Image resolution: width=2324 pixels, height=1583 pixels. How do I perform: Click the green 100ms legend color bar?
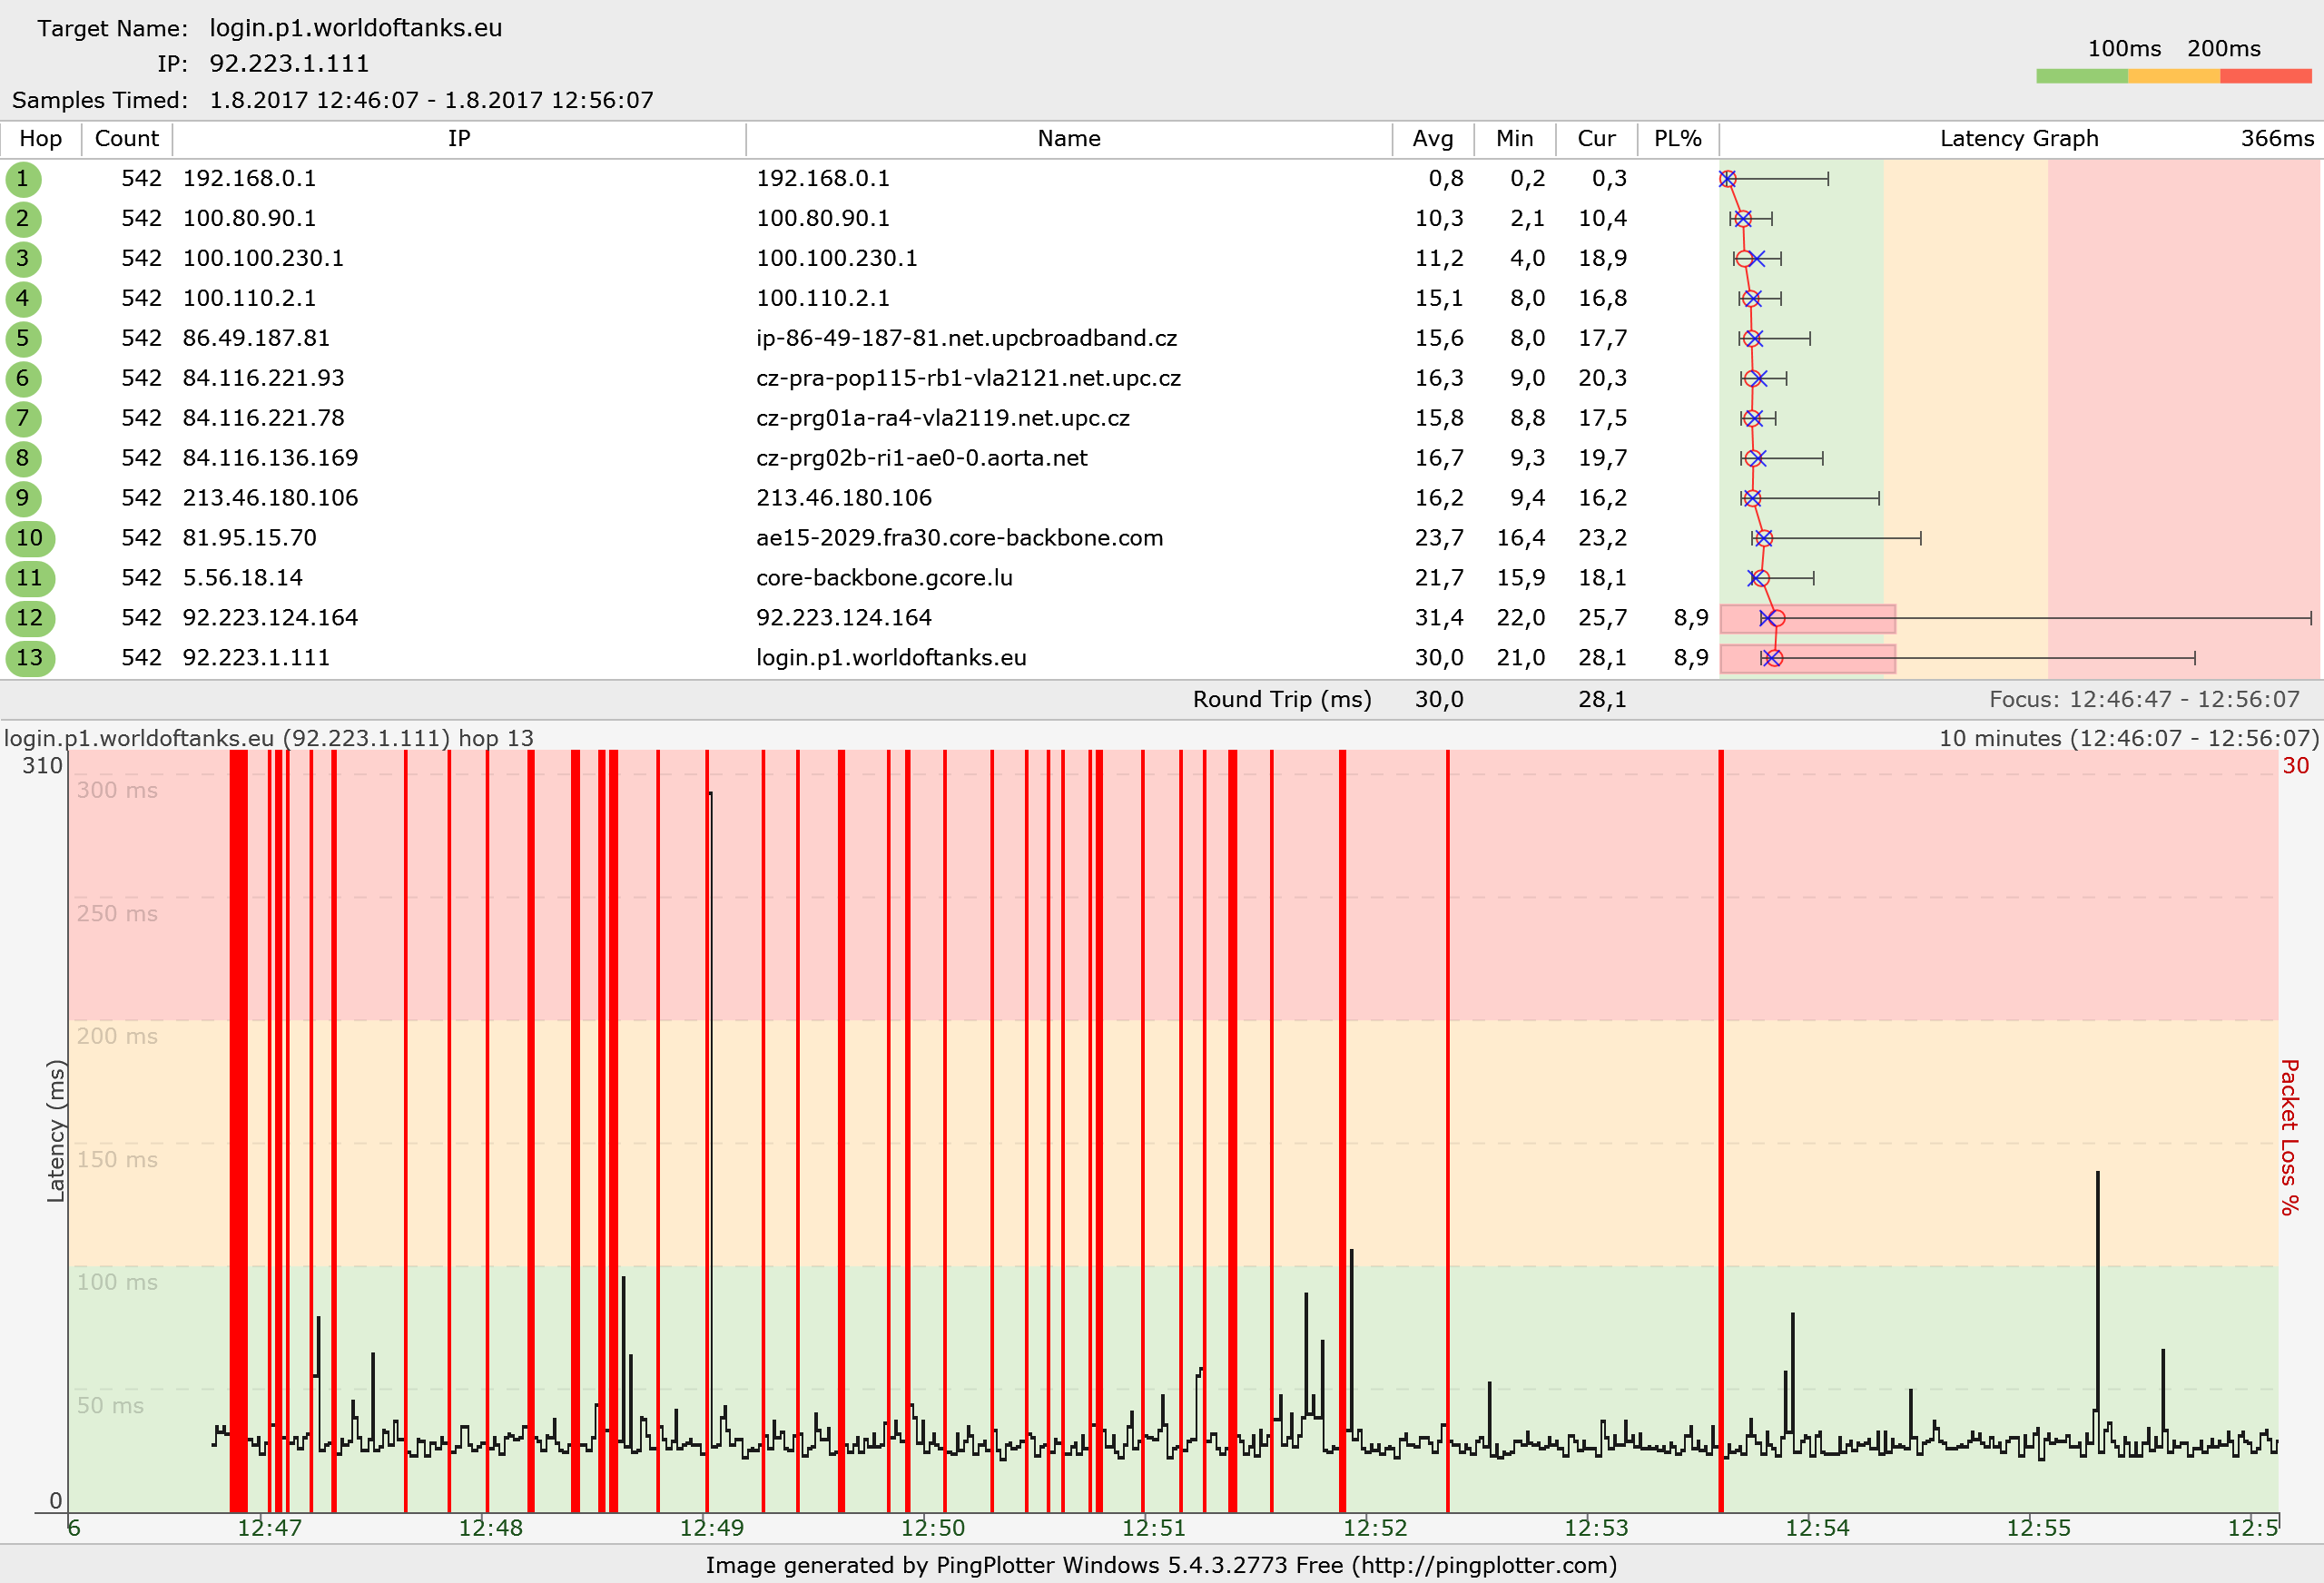[x=2081, y=76]
